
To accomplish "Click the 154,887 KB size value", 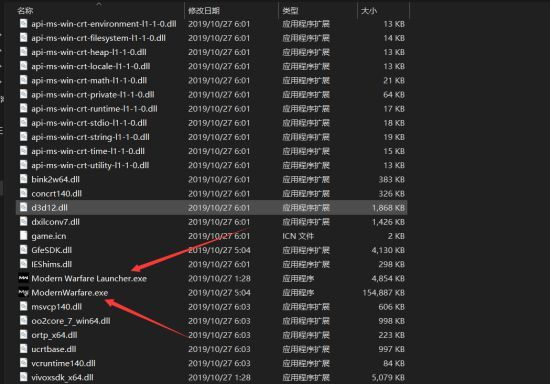I will pos(384,292).
